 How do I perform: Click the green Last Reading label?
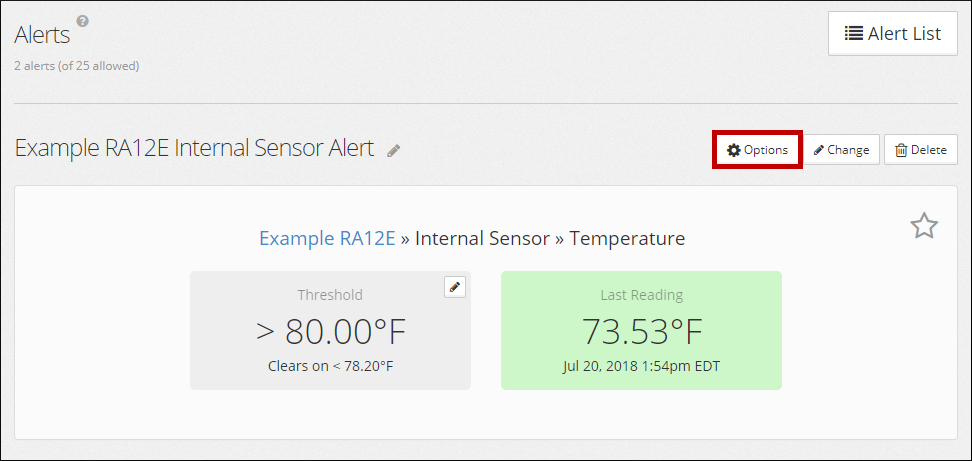(641, 295)
